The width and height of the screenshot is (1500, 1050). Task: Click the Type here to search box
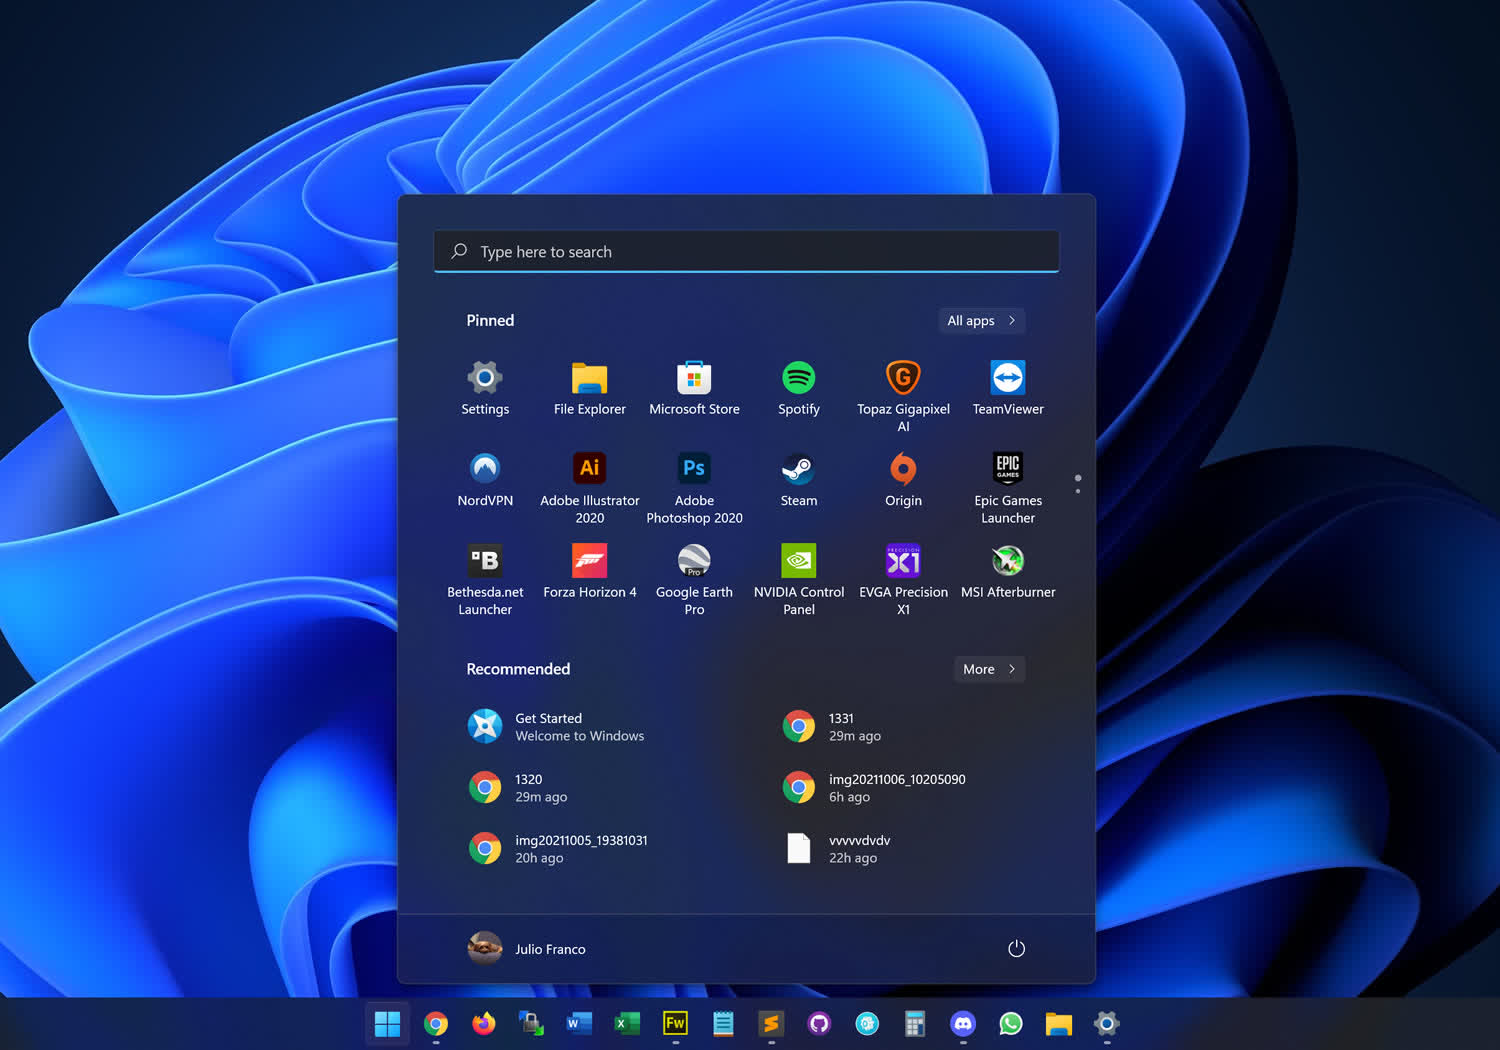coord(746,252)
